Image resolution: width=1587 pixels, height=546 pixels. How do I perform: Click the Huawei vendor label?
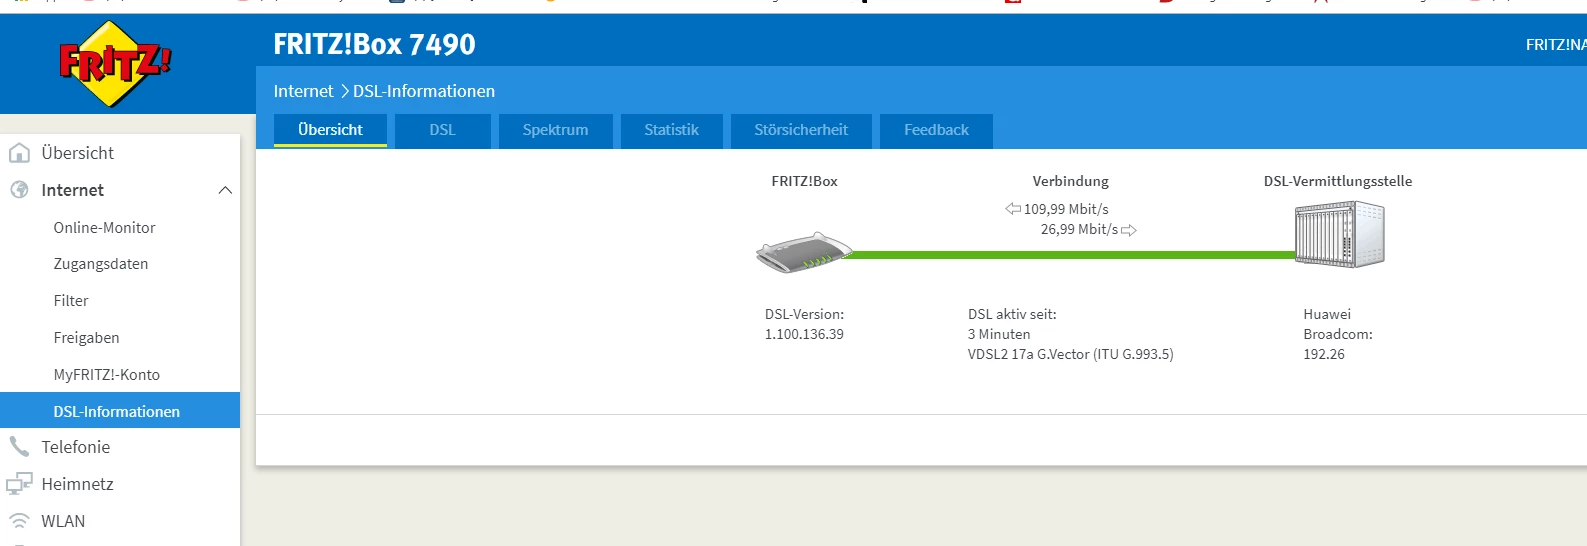tap(1327, 314)
